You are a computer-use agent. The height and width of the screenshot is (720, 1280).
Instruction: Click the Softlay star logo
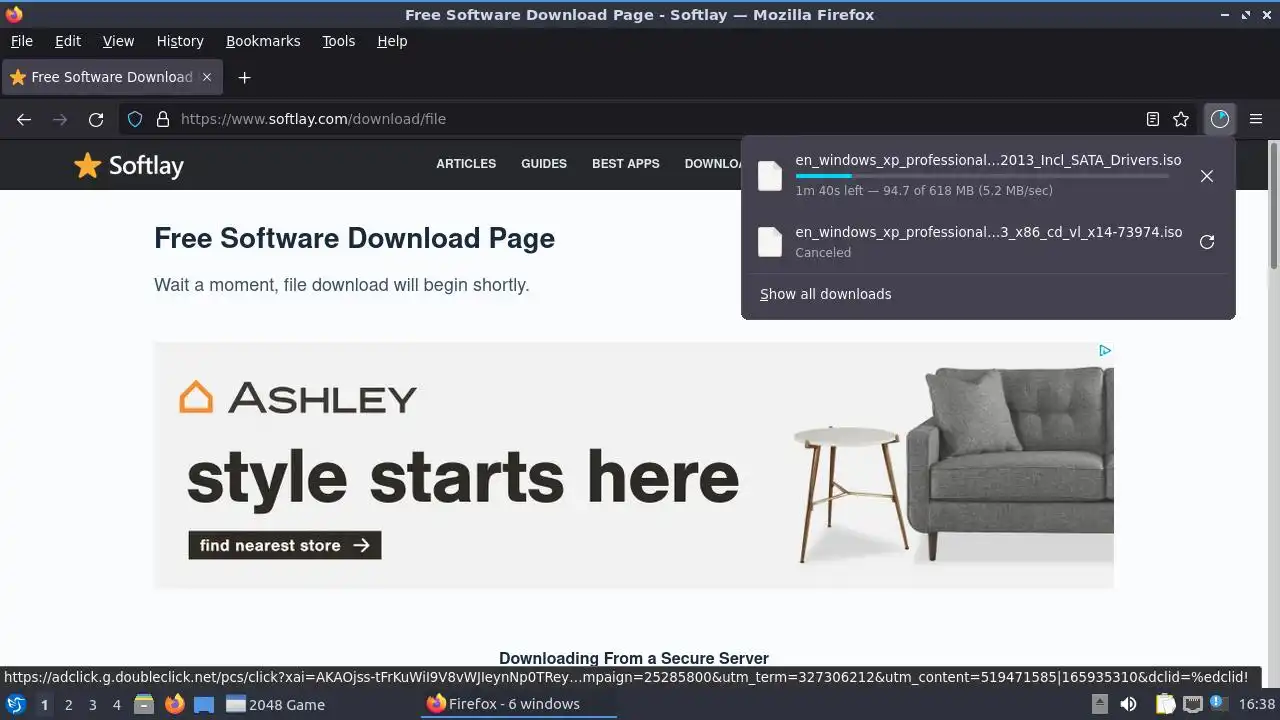(x=88, y=165)
